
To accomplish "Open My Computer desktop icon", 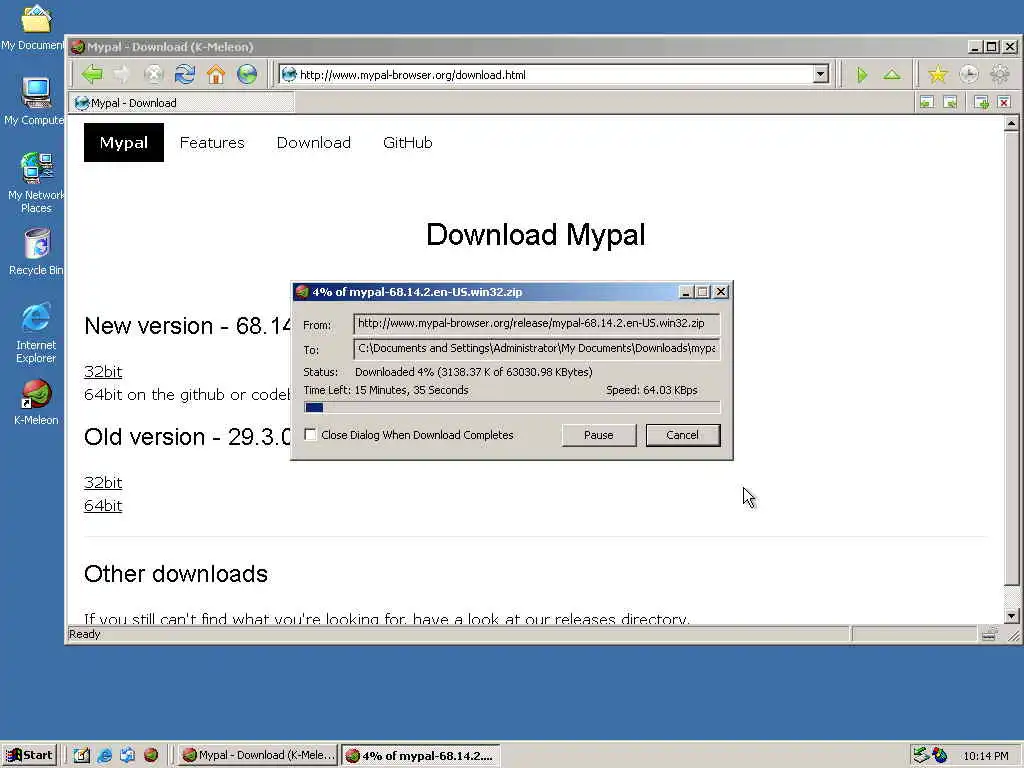I will click(x=34, y=102).
